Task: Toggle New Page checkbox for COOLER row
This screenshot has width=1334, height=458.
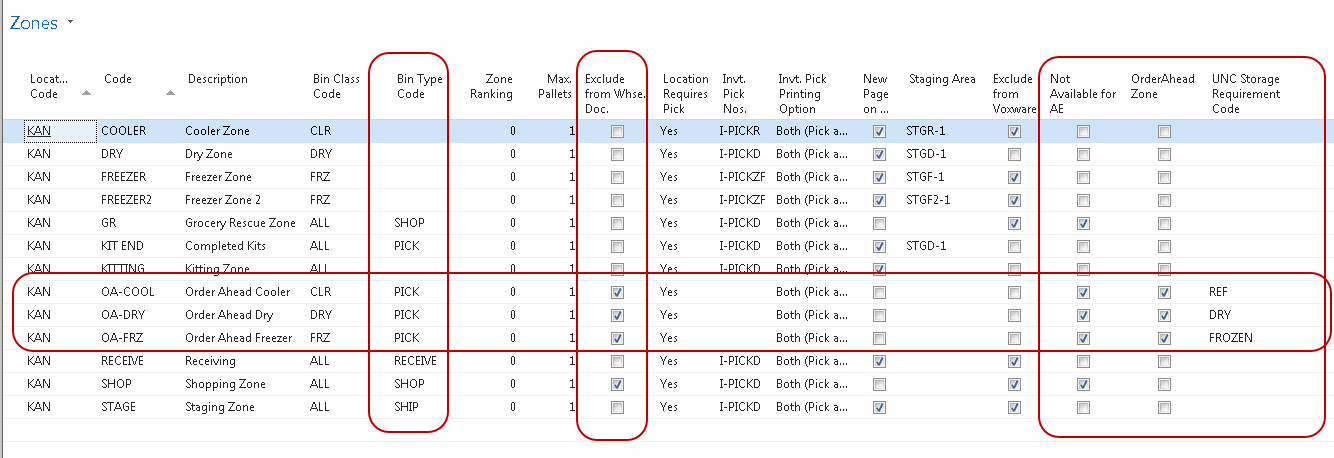Action: point(879,131)
